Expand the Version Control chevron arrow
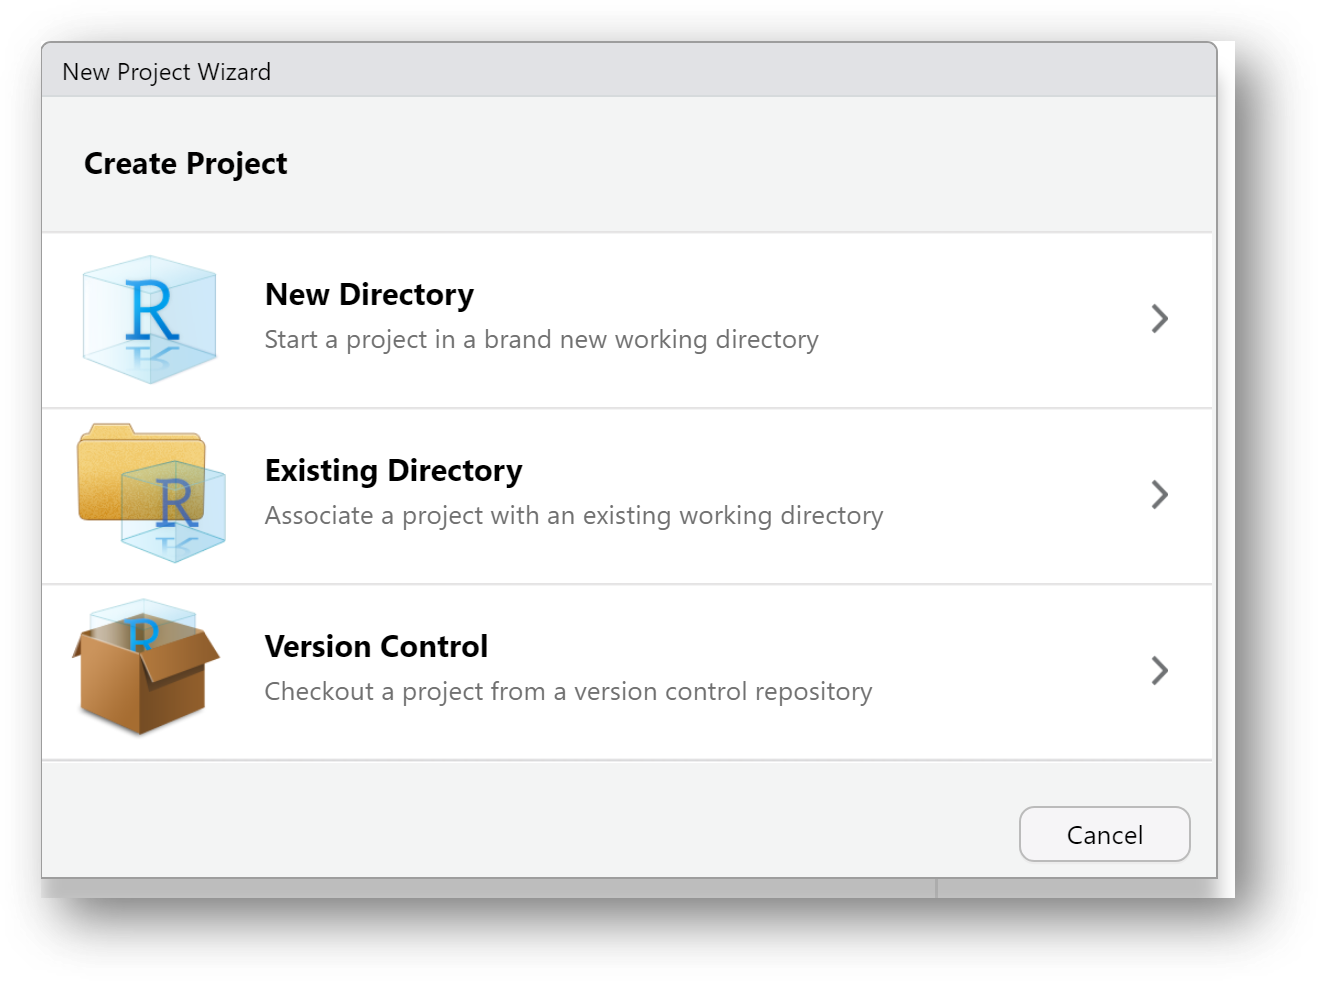Screen dimensions: 1318x981 [x=1159, y=671]
